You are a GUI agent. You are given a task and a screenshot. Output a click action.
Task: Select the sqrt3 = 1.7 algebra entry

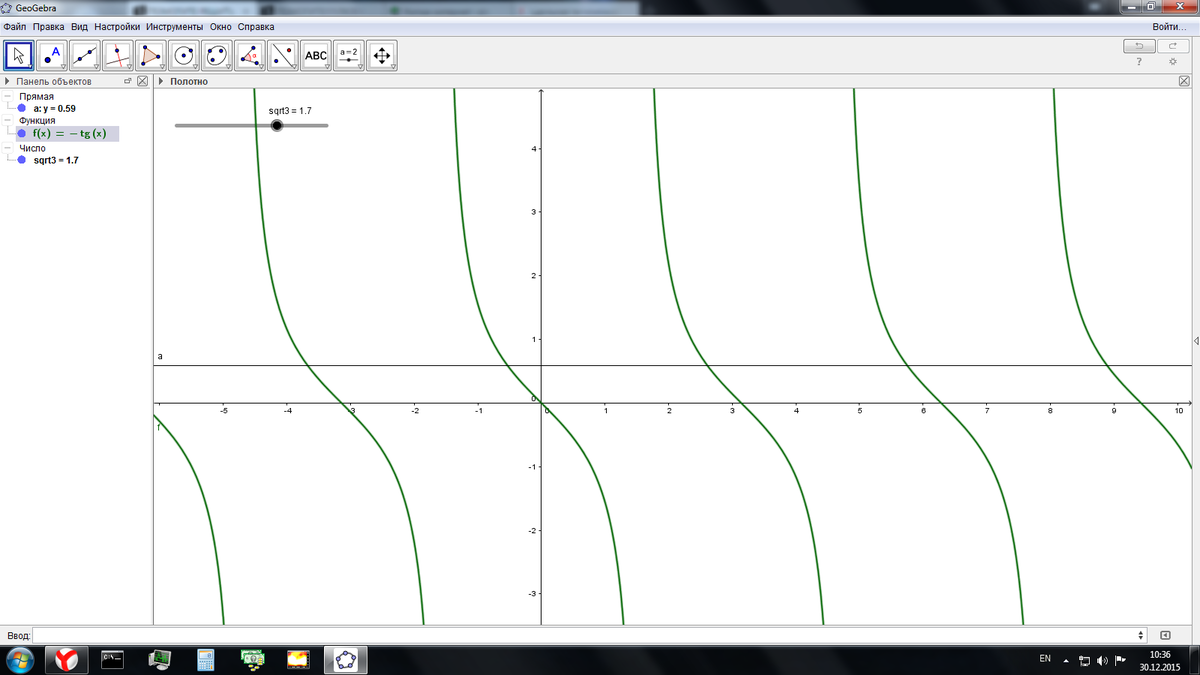pos(56,160)
